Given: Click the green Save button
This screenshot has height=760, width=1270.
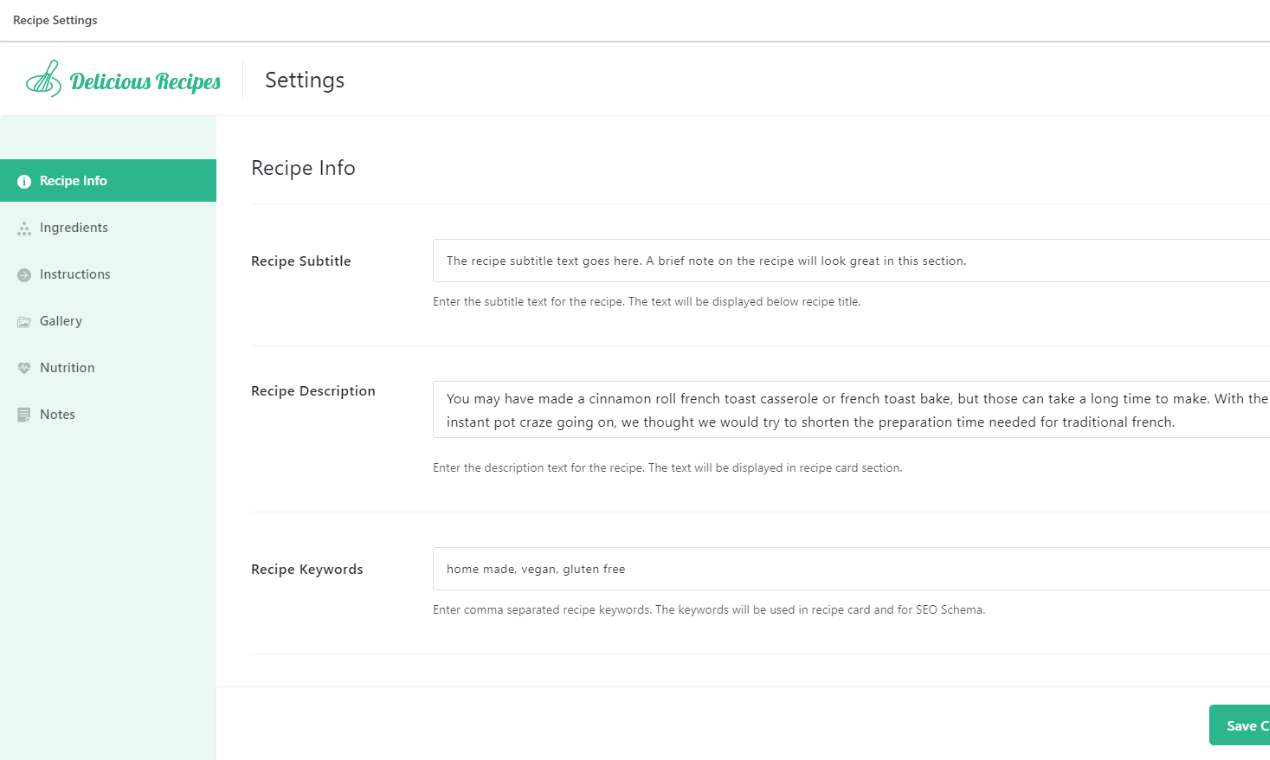Looking at the screenshot, I should 1240,726.
